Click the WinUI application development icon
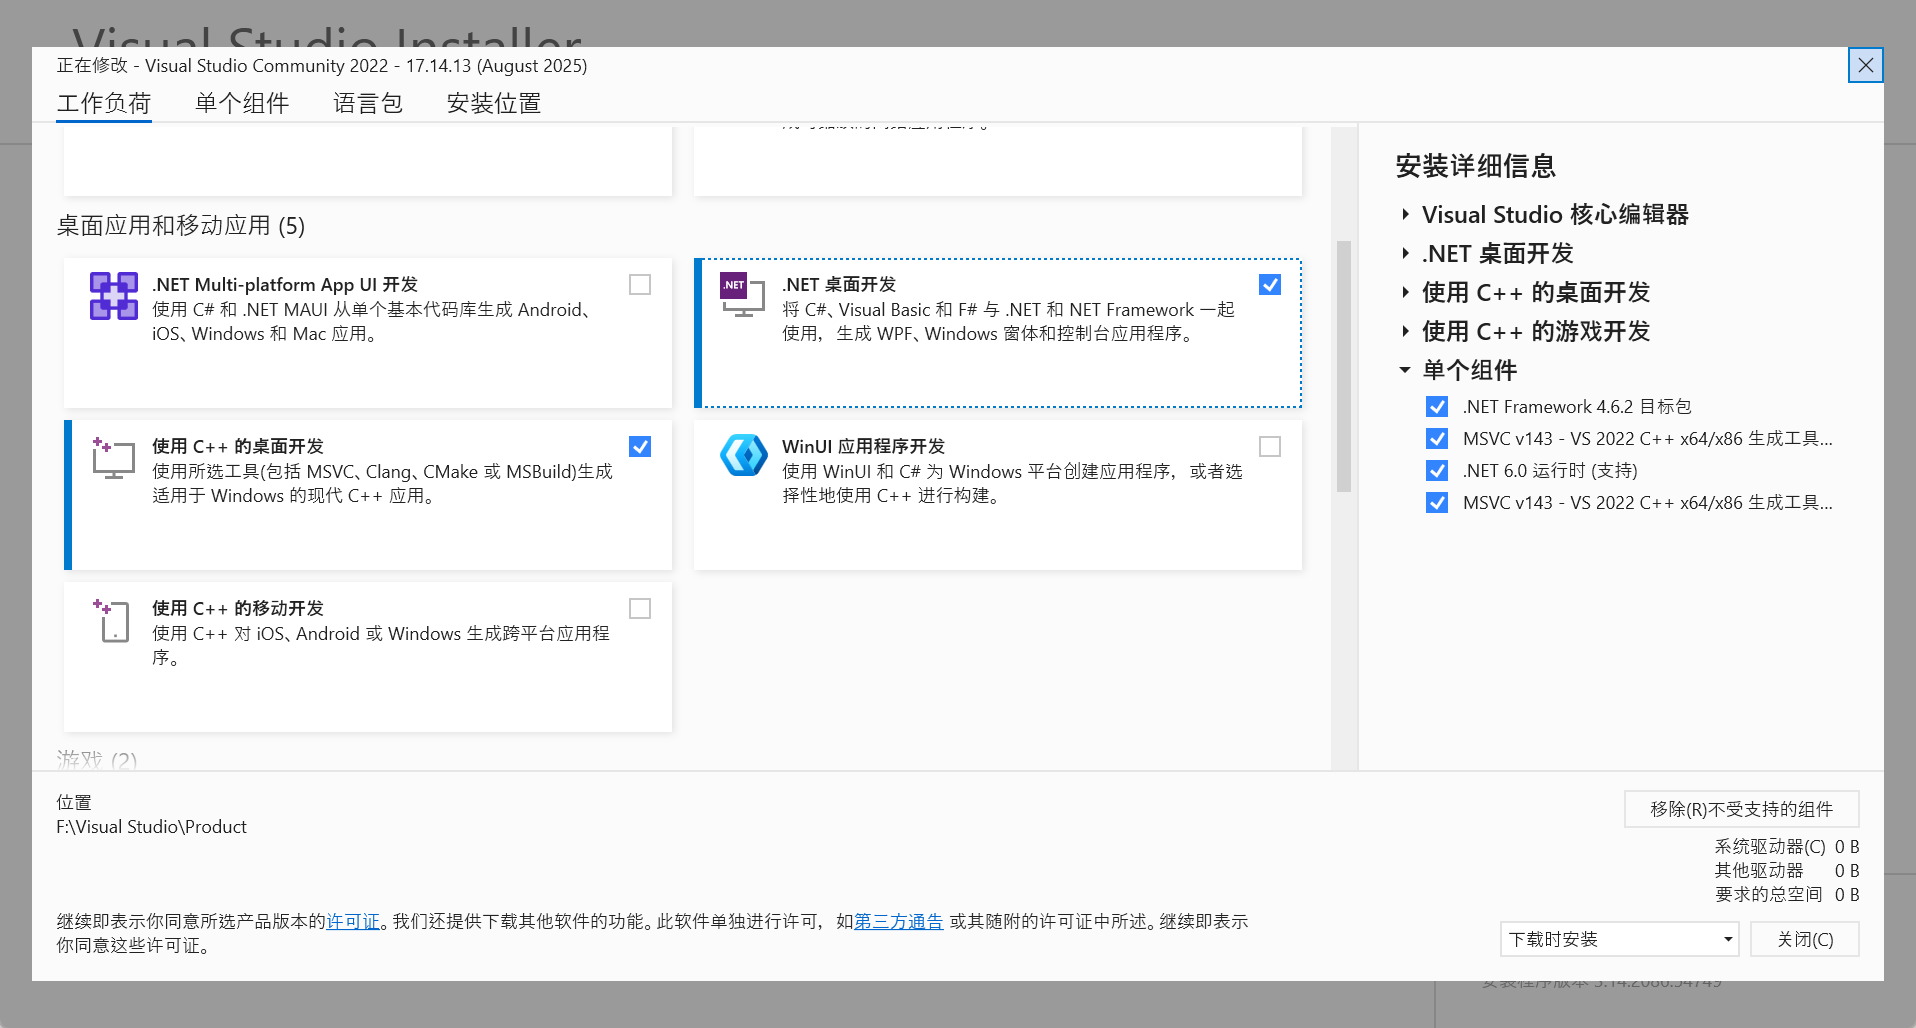This screenshot has height=1028, width=1916. pyautogui.click(x=743, y=456)
